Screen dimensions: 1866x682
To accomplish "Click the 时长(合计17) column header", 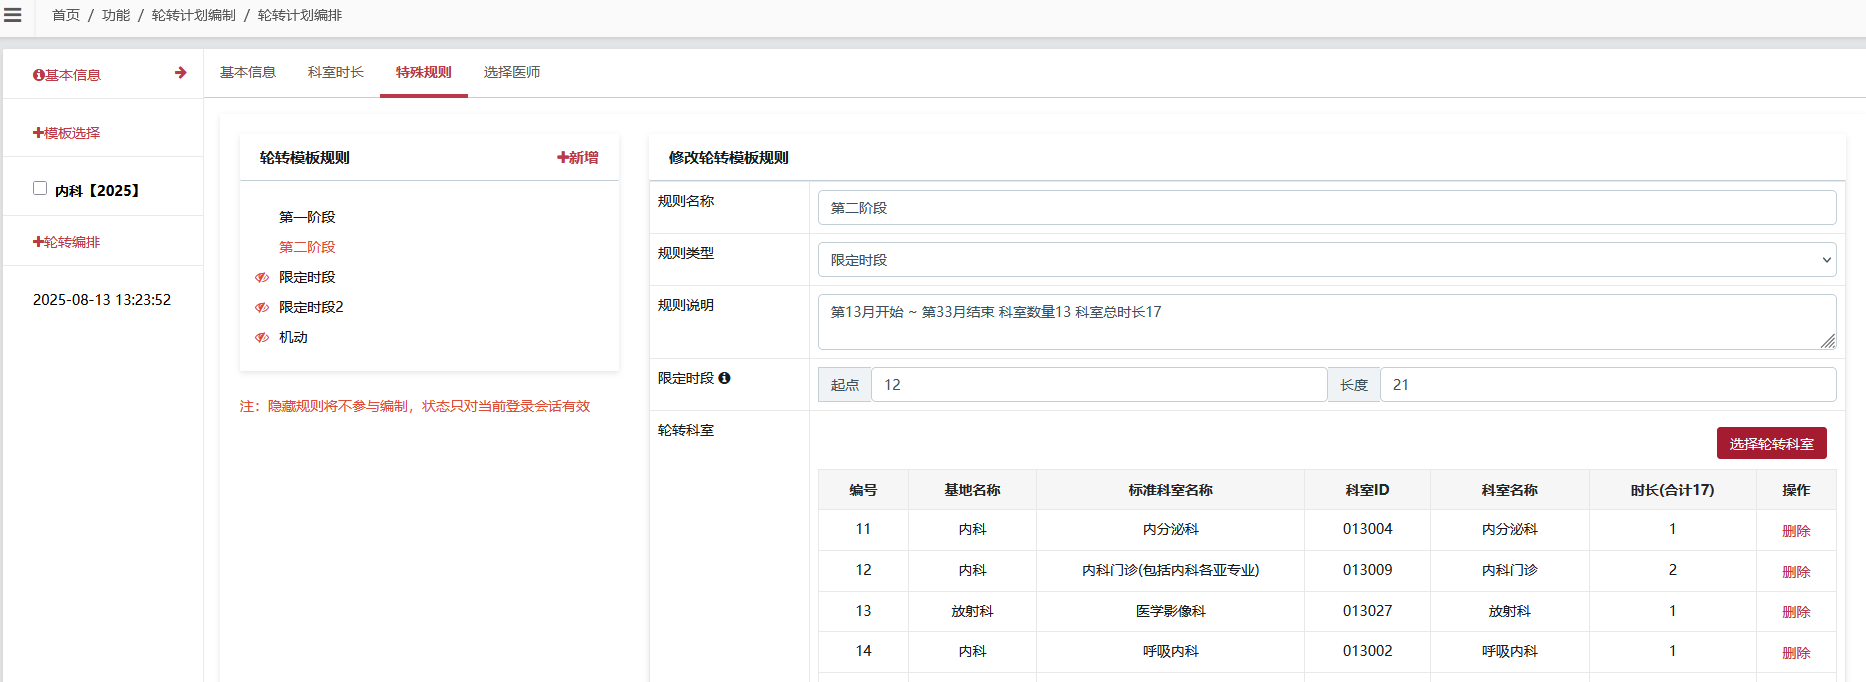I will pyautogui.click(x=1672, y=490).
